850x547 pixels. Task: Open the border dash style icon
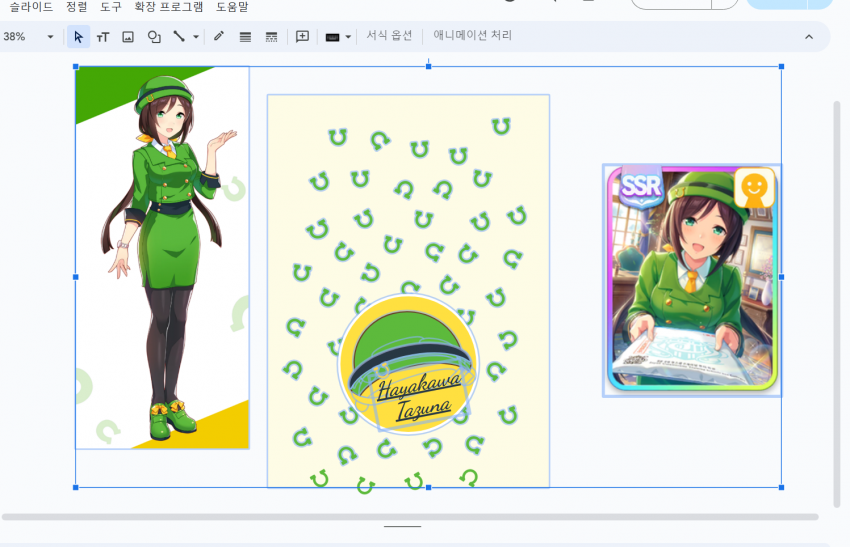tap(271, 37)
